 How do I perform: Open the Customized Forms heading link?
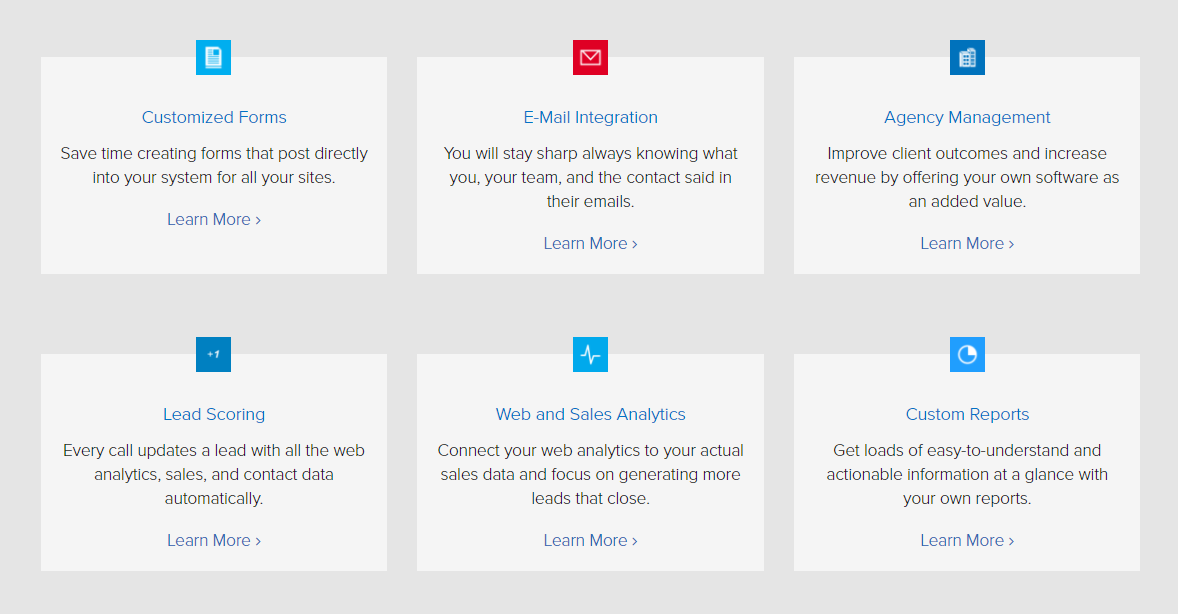click(x=214, y=117)
